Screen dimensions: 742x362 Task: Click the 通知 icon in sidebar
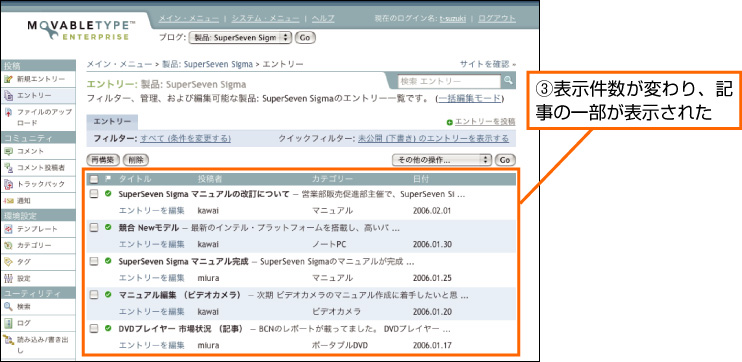coord(8,201)
